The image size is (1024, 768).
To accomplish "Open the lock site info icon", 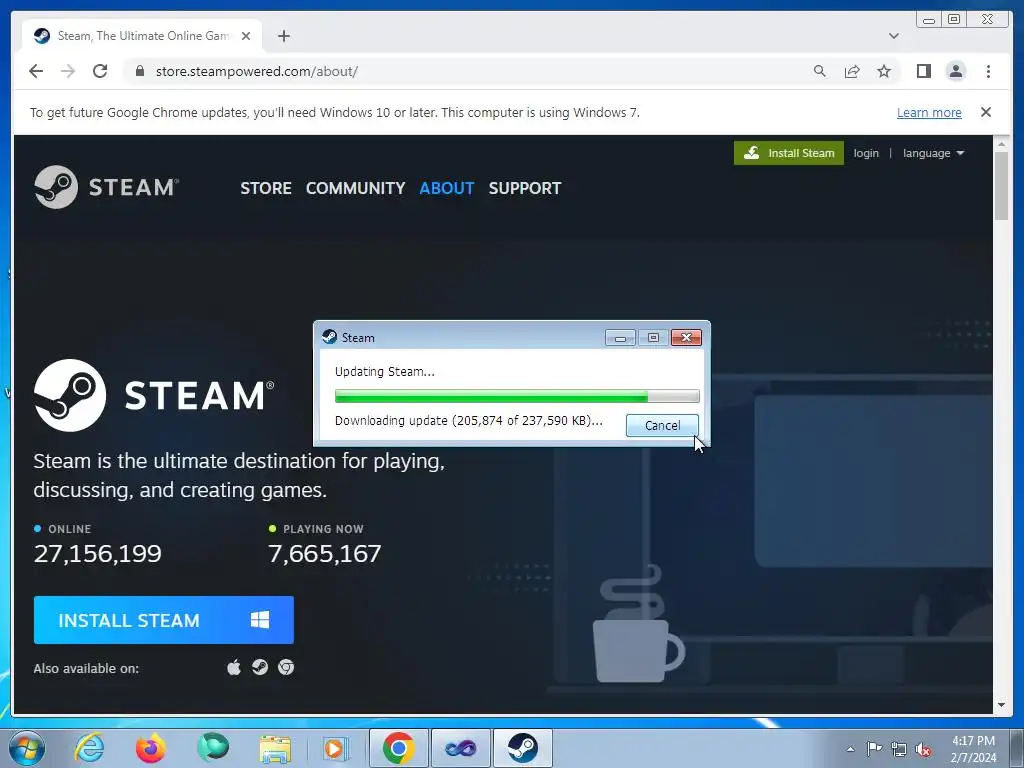I will tap(139, 71).
